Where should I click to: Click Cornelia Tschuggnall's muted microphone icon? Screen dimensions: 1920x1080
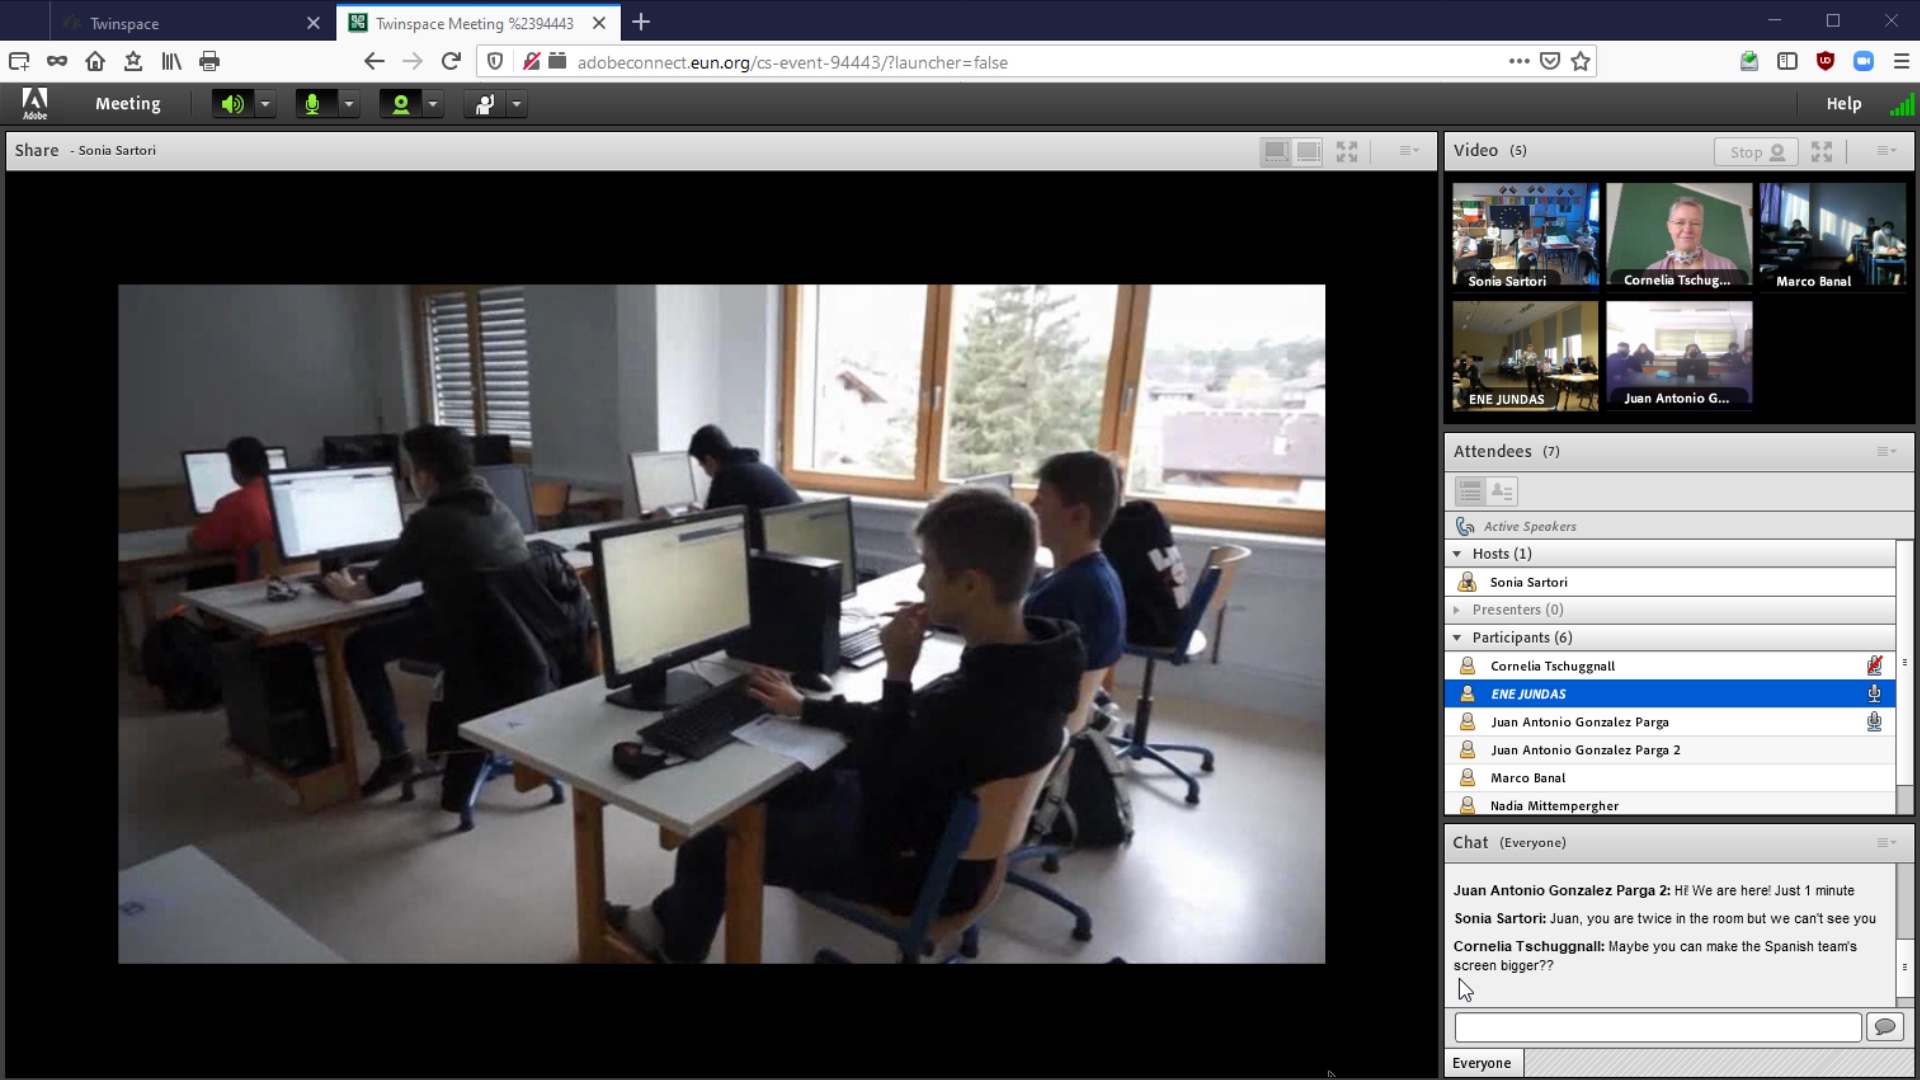click(x=1874, y=665)
